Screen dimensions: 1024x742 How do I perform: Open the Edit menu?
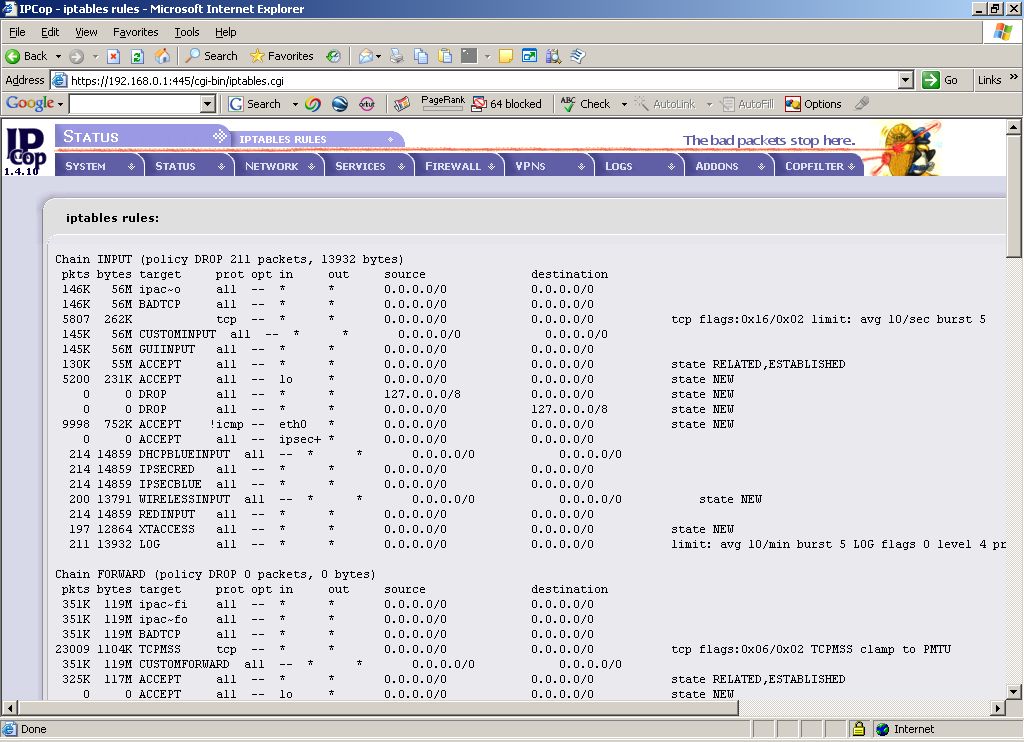(50, 32)
